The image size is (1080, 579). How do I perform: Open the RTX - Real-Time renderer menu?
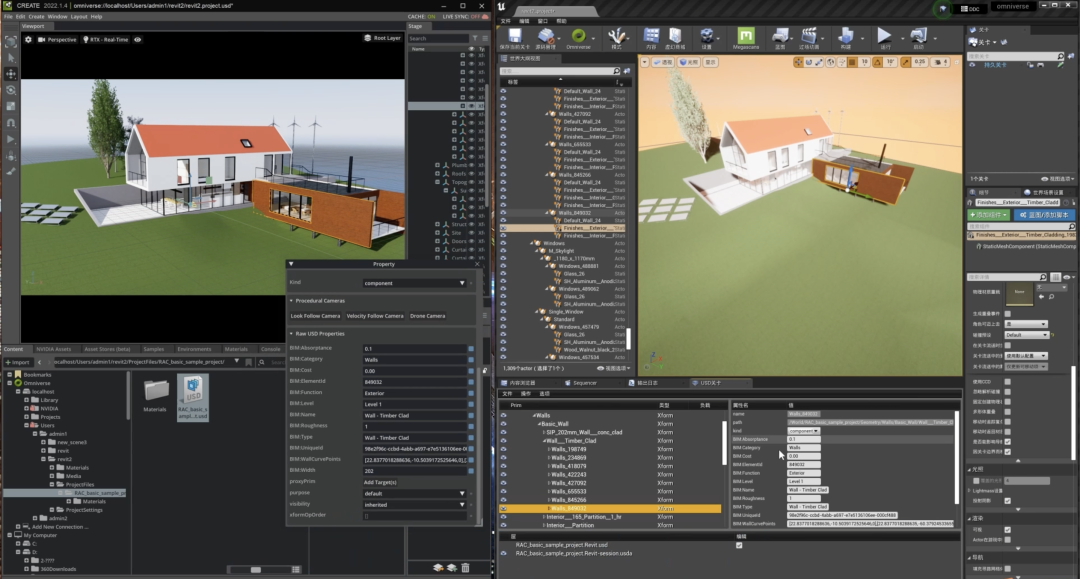[x=106, y=39]
